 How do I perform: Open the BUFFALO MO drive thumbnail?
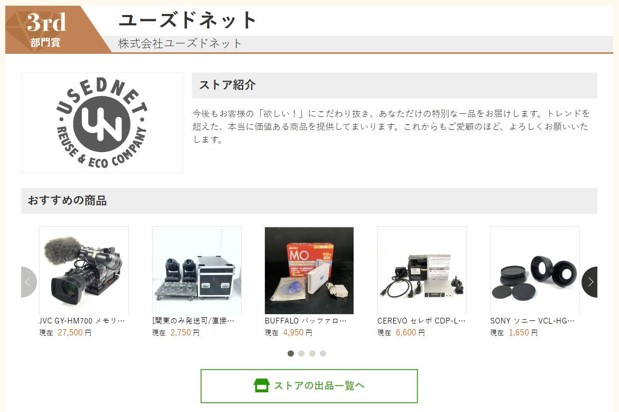tap(309, 270)
